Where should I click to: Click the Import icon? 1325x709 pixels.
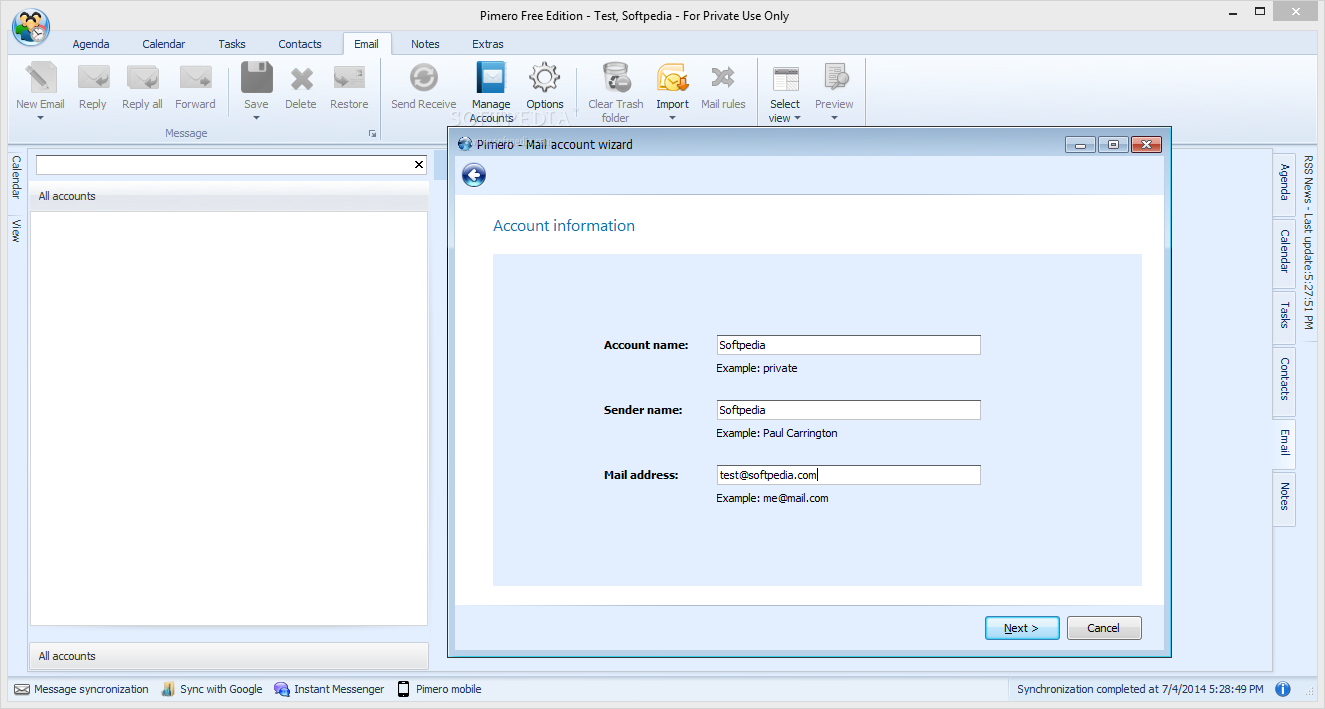pos(672,78)
